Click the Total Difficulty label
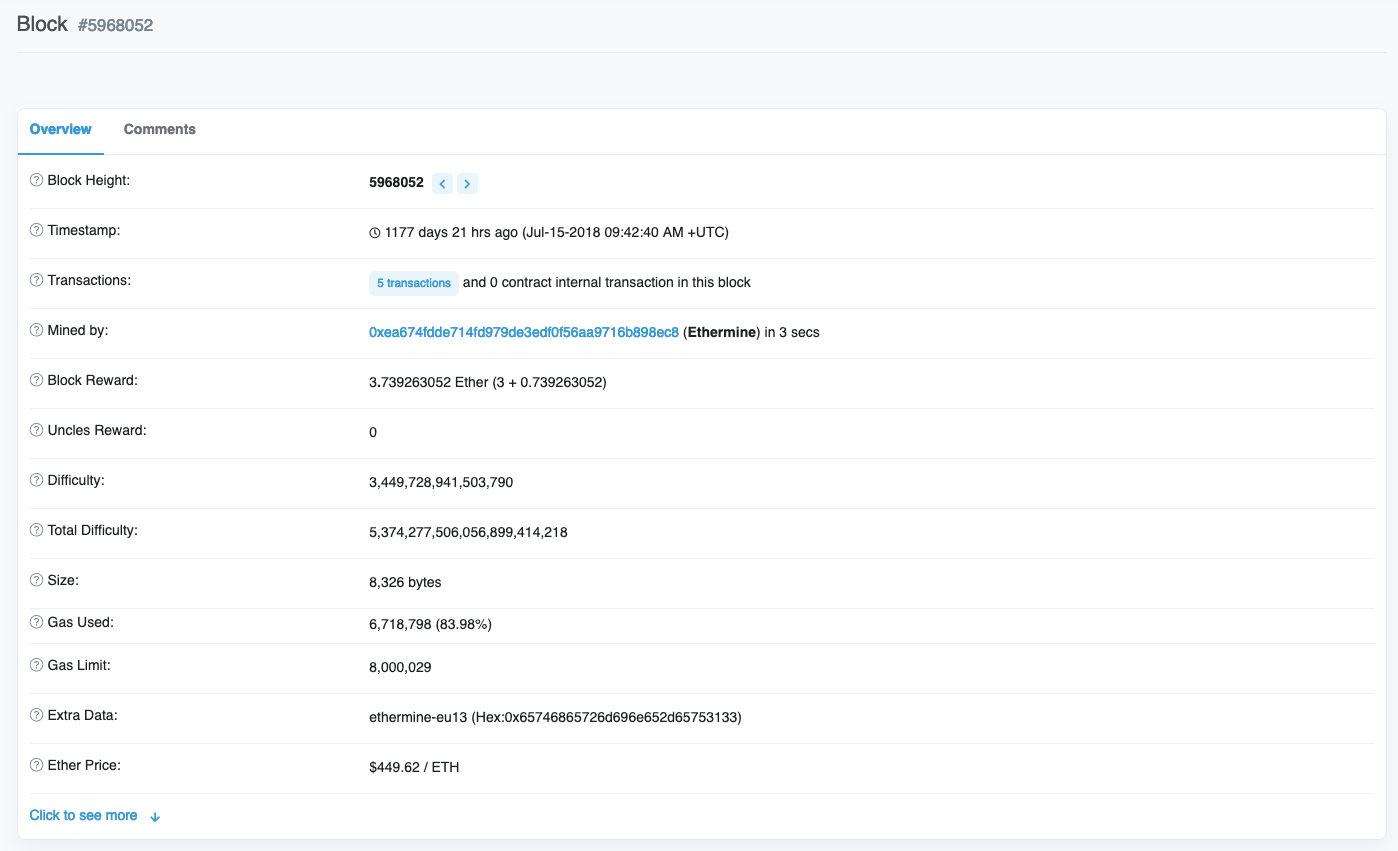This screenshot has width=1398, height=851. (93, 531)
